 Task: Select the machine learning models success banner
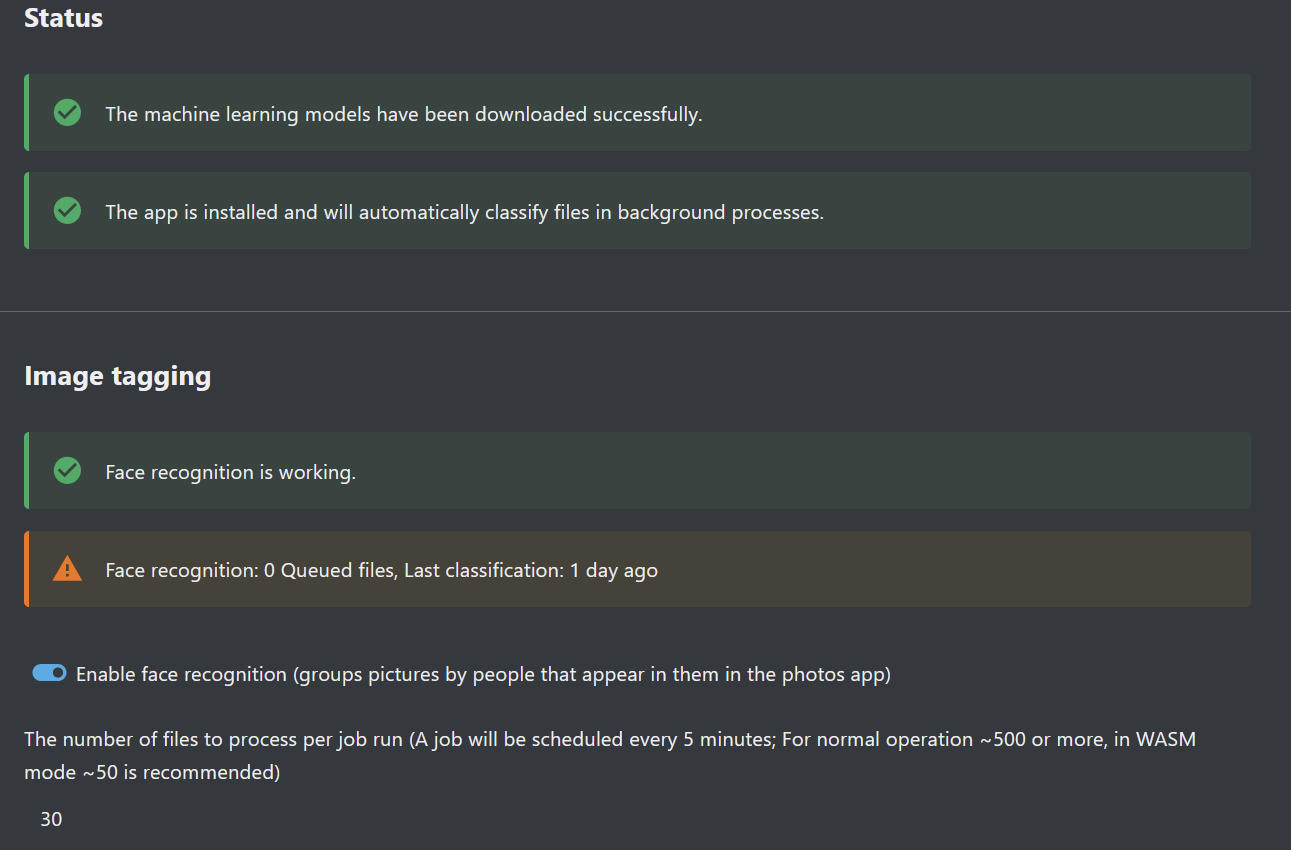pyautogui.click(x=637, y=112)
